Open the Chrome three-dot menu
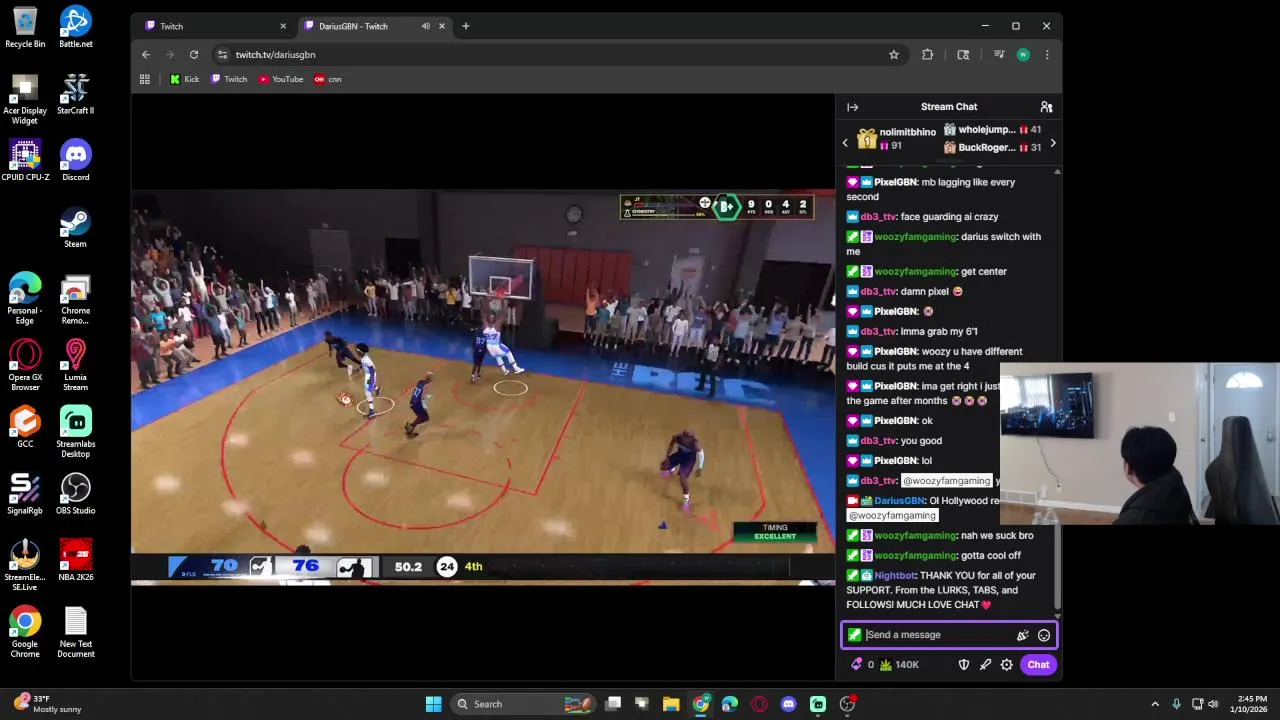Screen dimensions: 1280x720 [x=1047, y=55]
